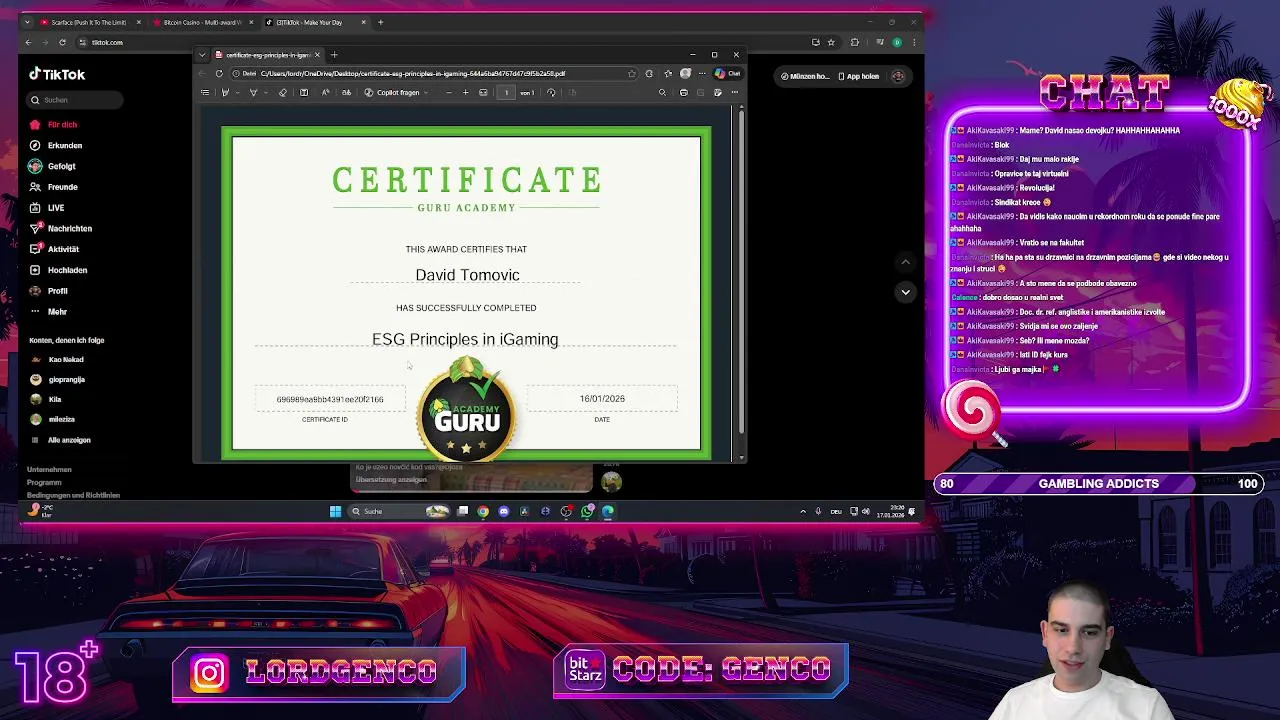1280x720 pixels.
Task: Open followed account giopranggia
Action: 67,380
